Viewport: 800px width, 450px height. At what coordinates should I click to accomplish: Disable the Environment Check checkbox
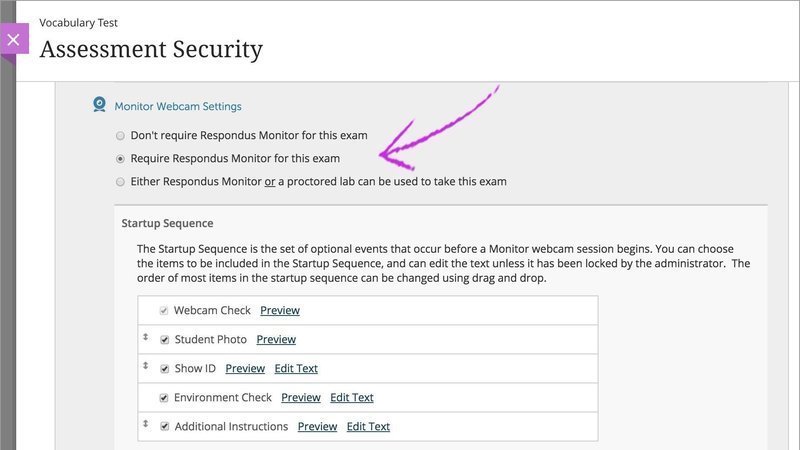click(x=164, y=398)
